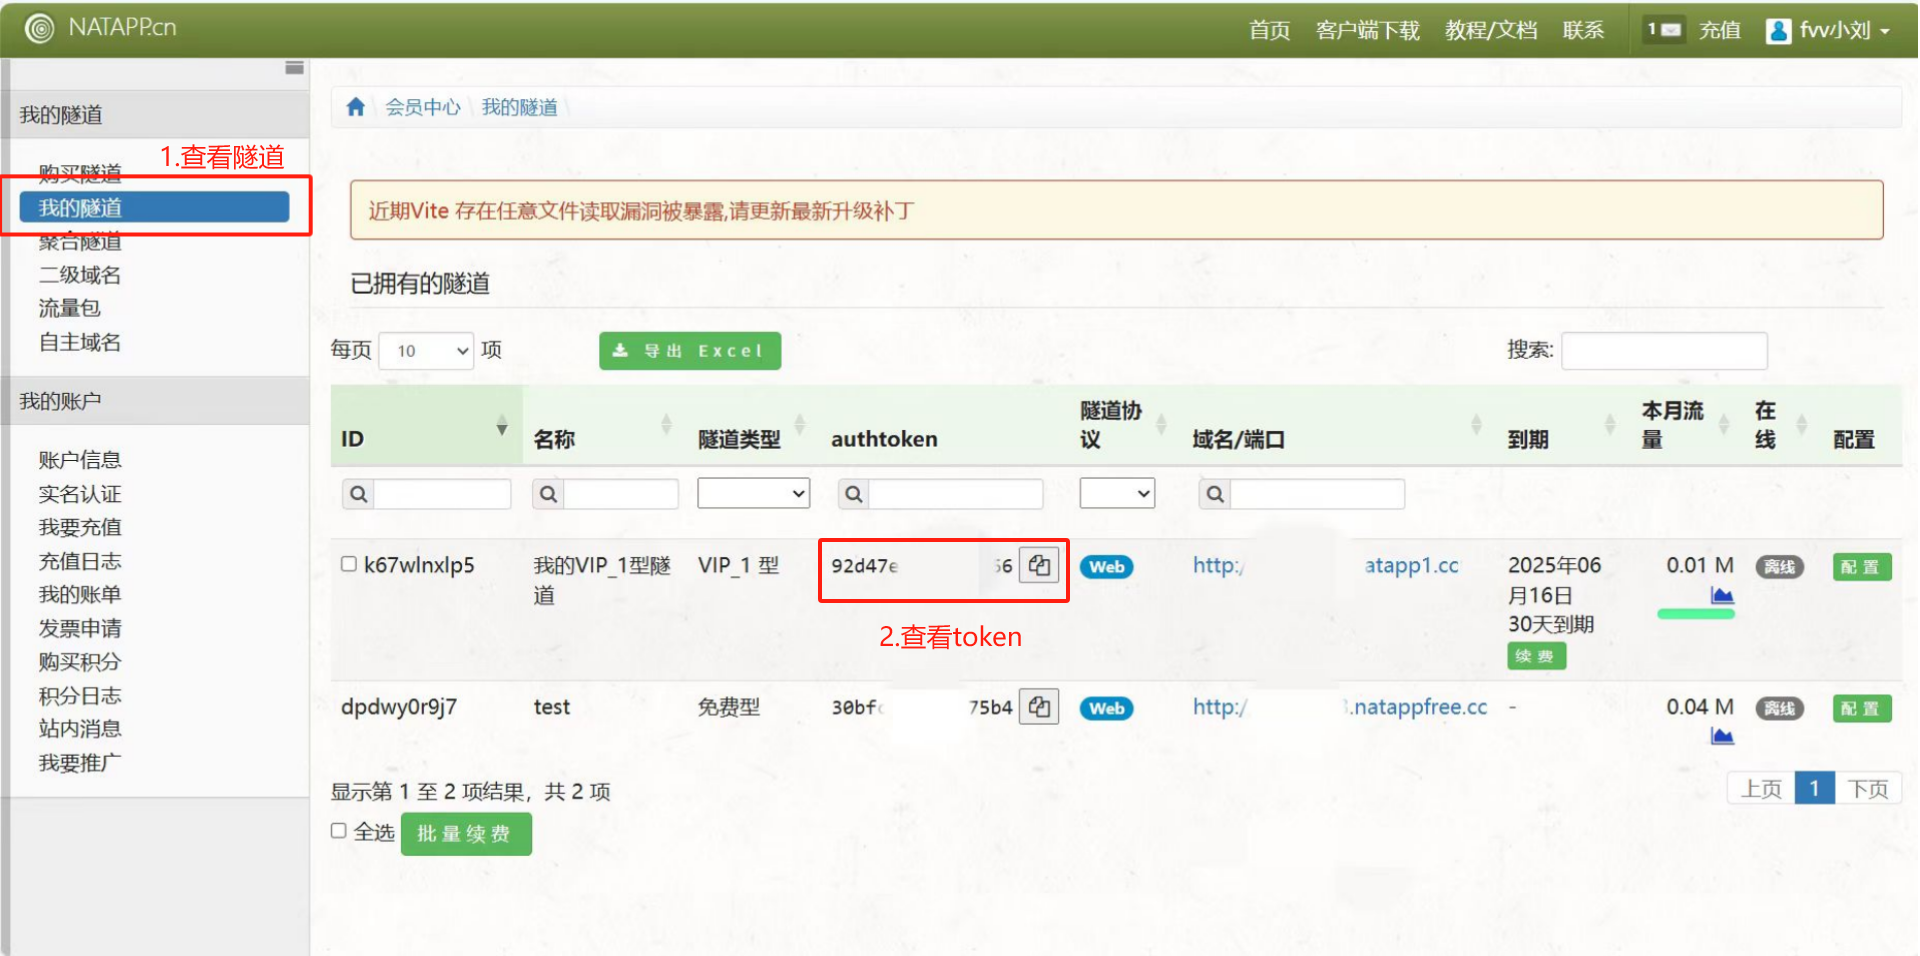The width and height of the screenshot is (1920, 956).
Task: View traffic chart icon for k67wlnxlp5
Action: point(1722,596)
